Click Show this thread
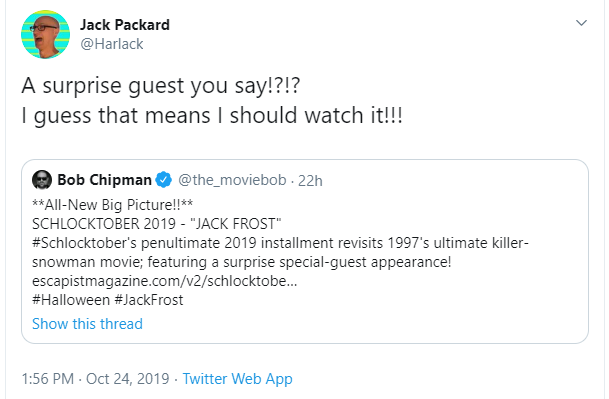The image size is (609, 399). click(87, 324)
